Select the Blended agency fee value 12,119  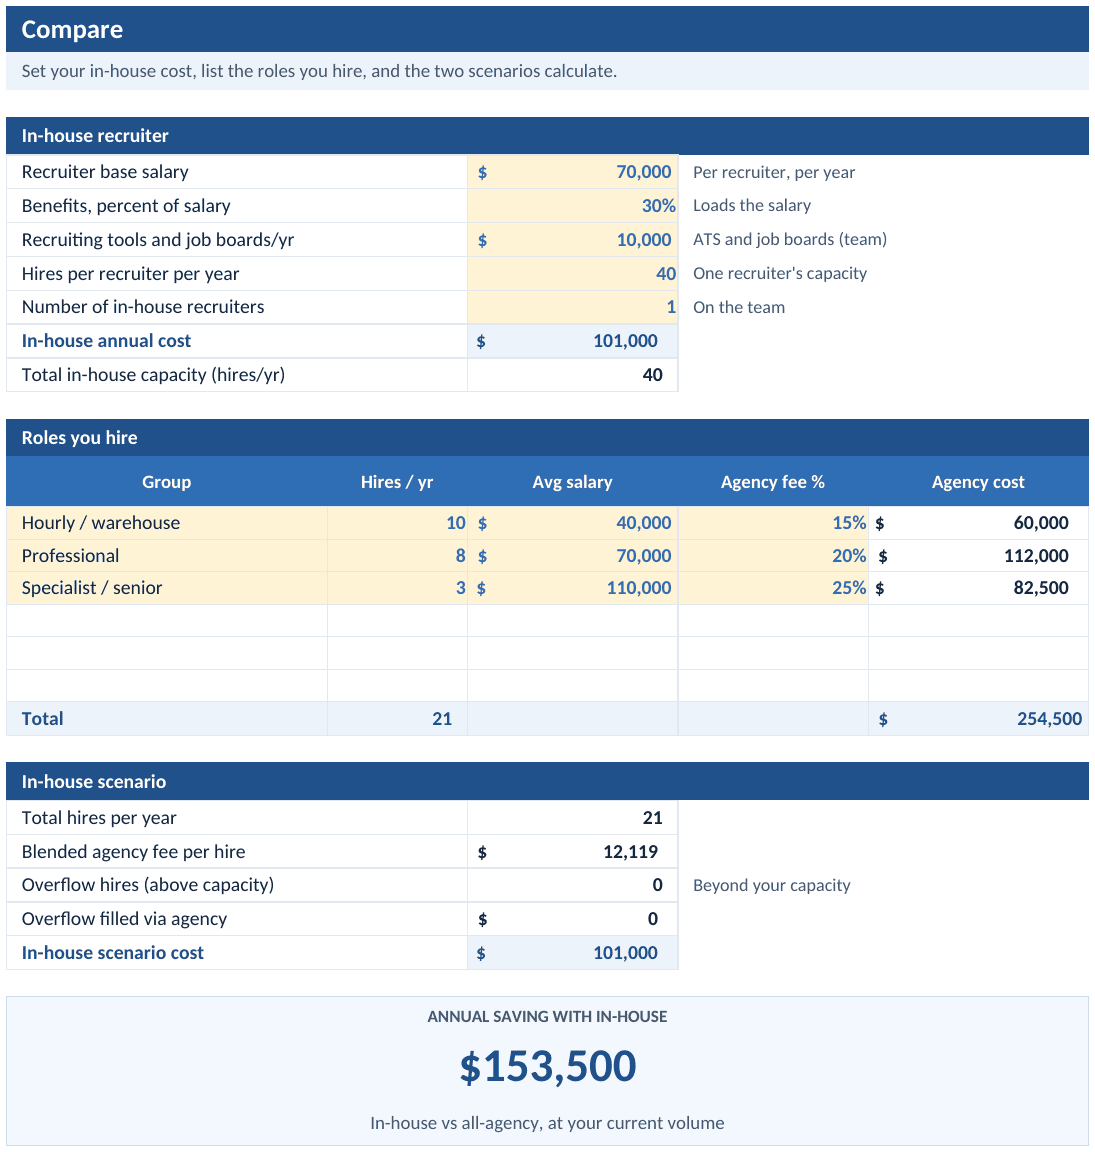click(572, 852)
